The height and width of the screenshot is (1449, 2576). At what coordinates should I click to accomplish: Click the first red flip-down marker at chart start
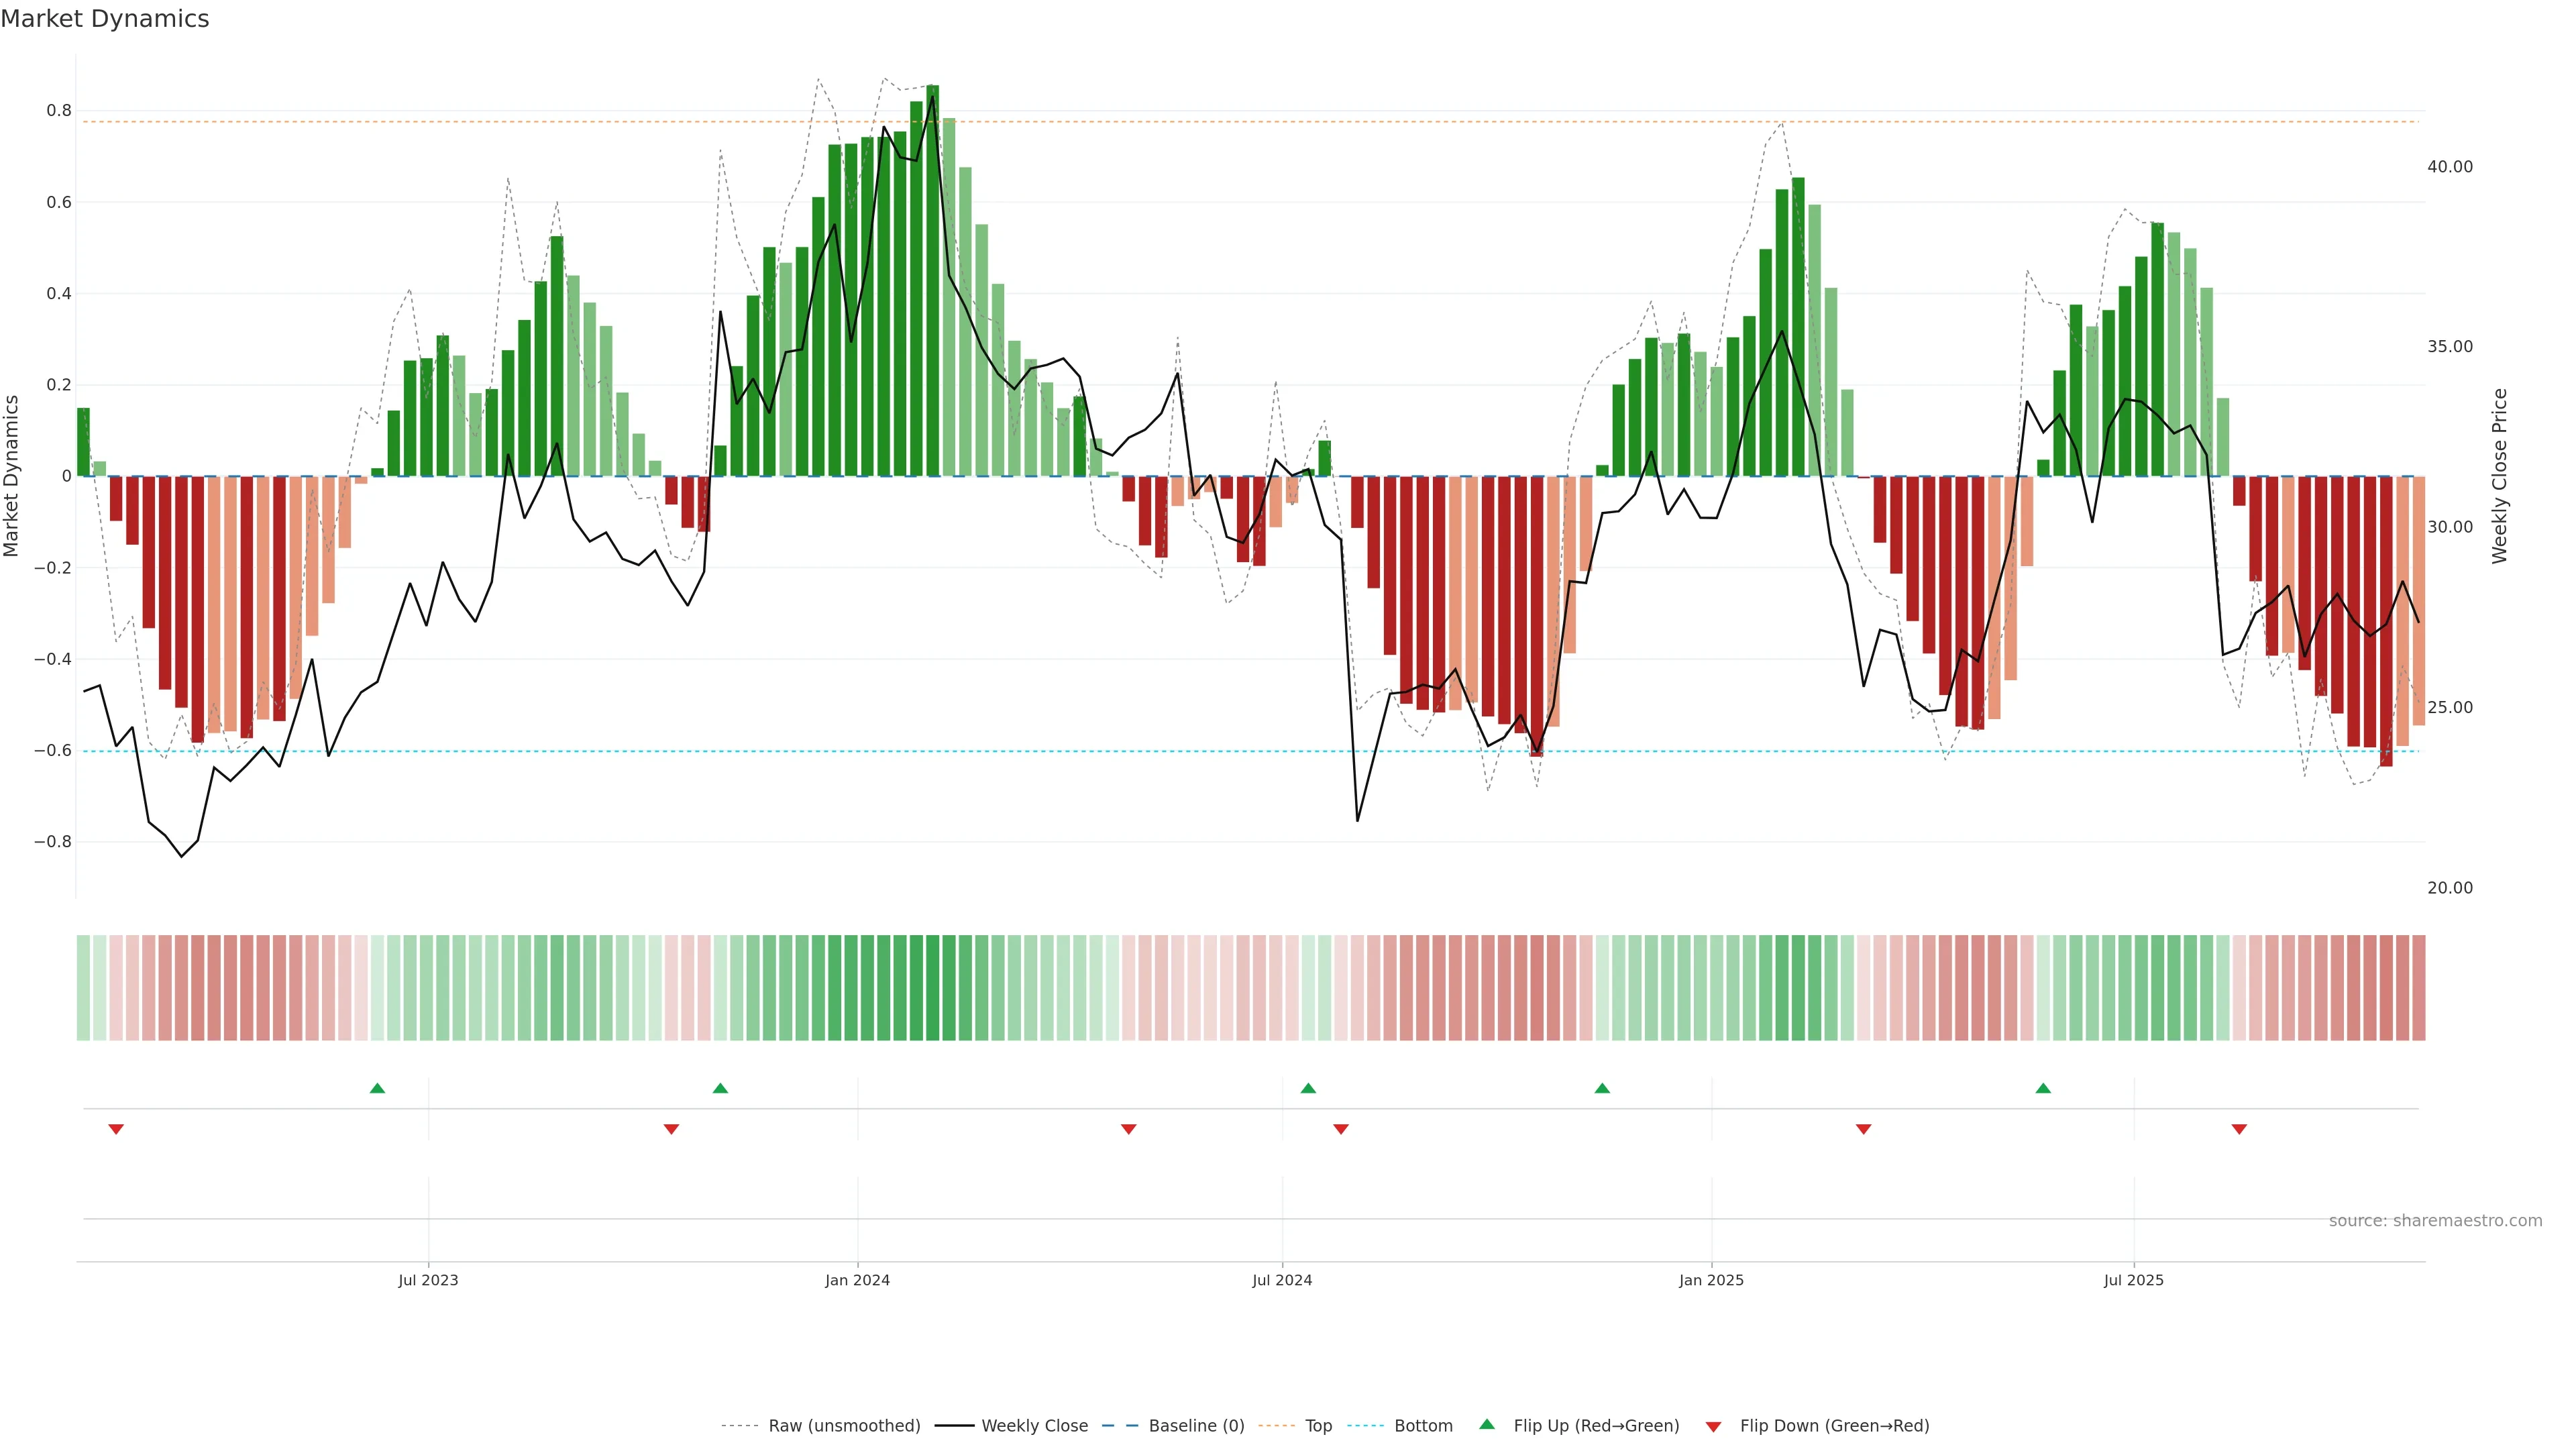116,1129
